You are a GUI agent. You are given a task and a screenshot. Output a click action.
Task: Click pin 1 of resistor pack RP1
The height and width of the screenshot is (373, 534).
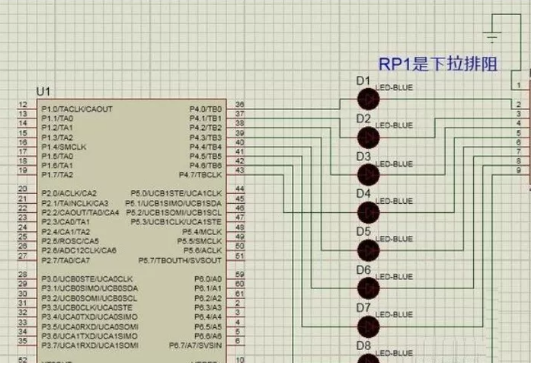519,85
